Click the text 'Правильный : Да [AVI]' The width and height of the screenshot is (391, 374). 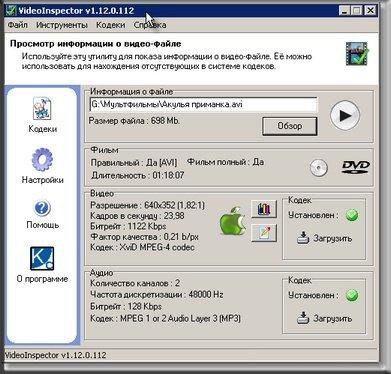(x=134, y=163)
